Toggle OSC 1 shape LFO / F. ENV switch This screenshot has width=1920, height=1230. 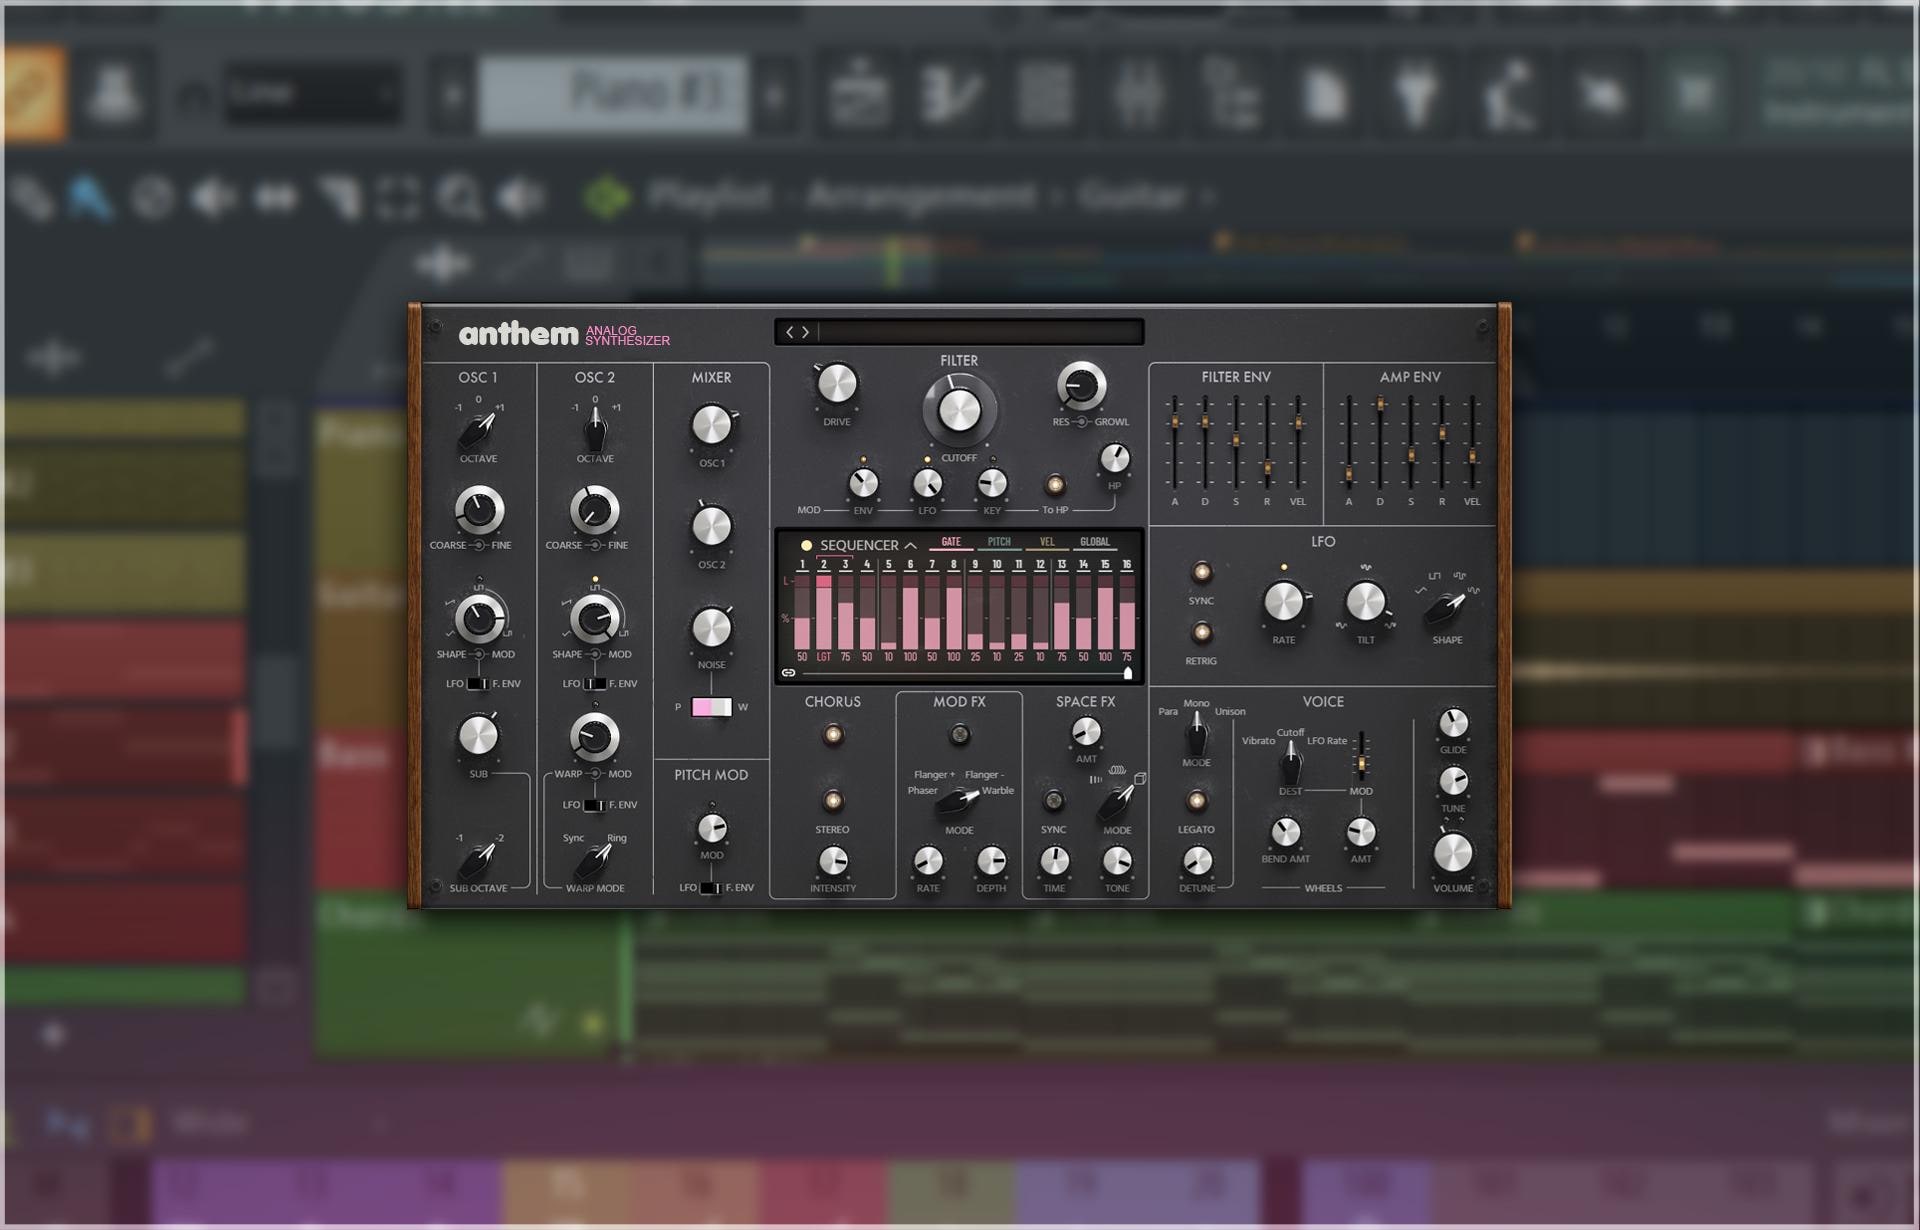pos(478,684)
